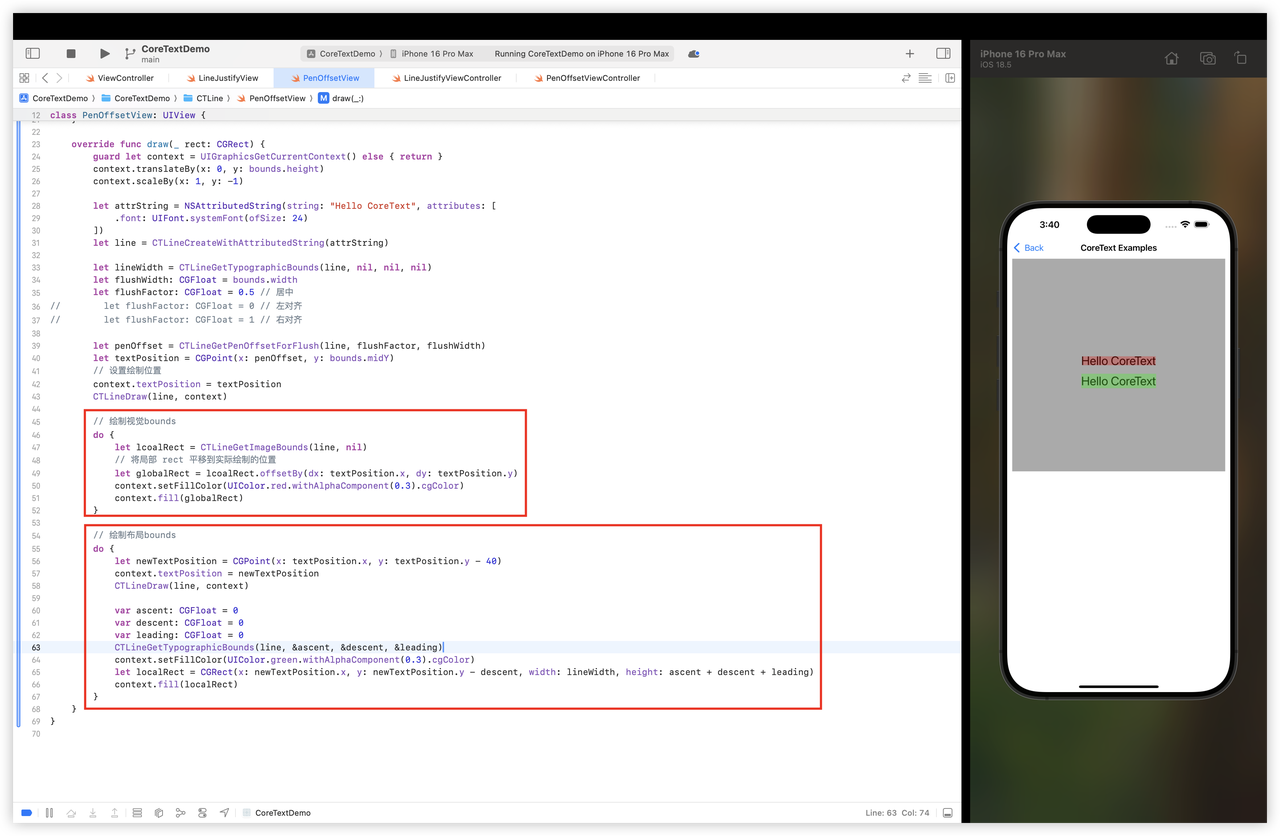The height and width of the screenshot is (836, 1280).
Task: Open the CTLine folder breadcrumb
Action: coord(203,98)
